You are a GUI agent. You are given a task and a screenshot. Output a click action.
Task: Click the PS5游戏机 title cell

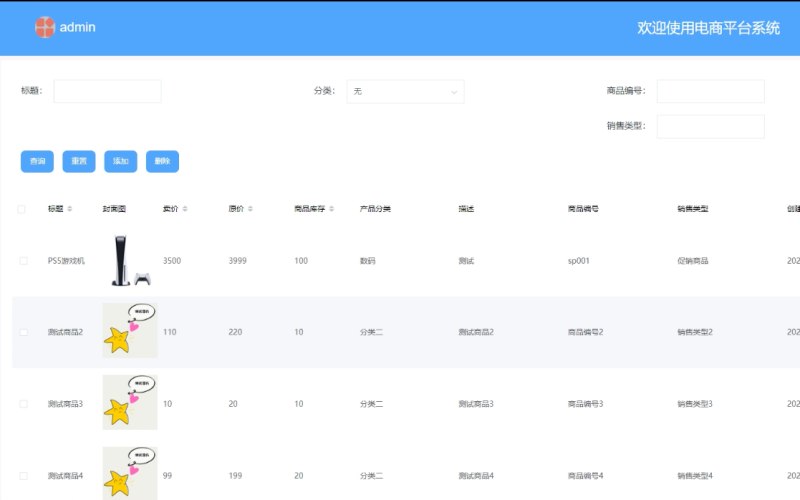[x=66, y=261]
